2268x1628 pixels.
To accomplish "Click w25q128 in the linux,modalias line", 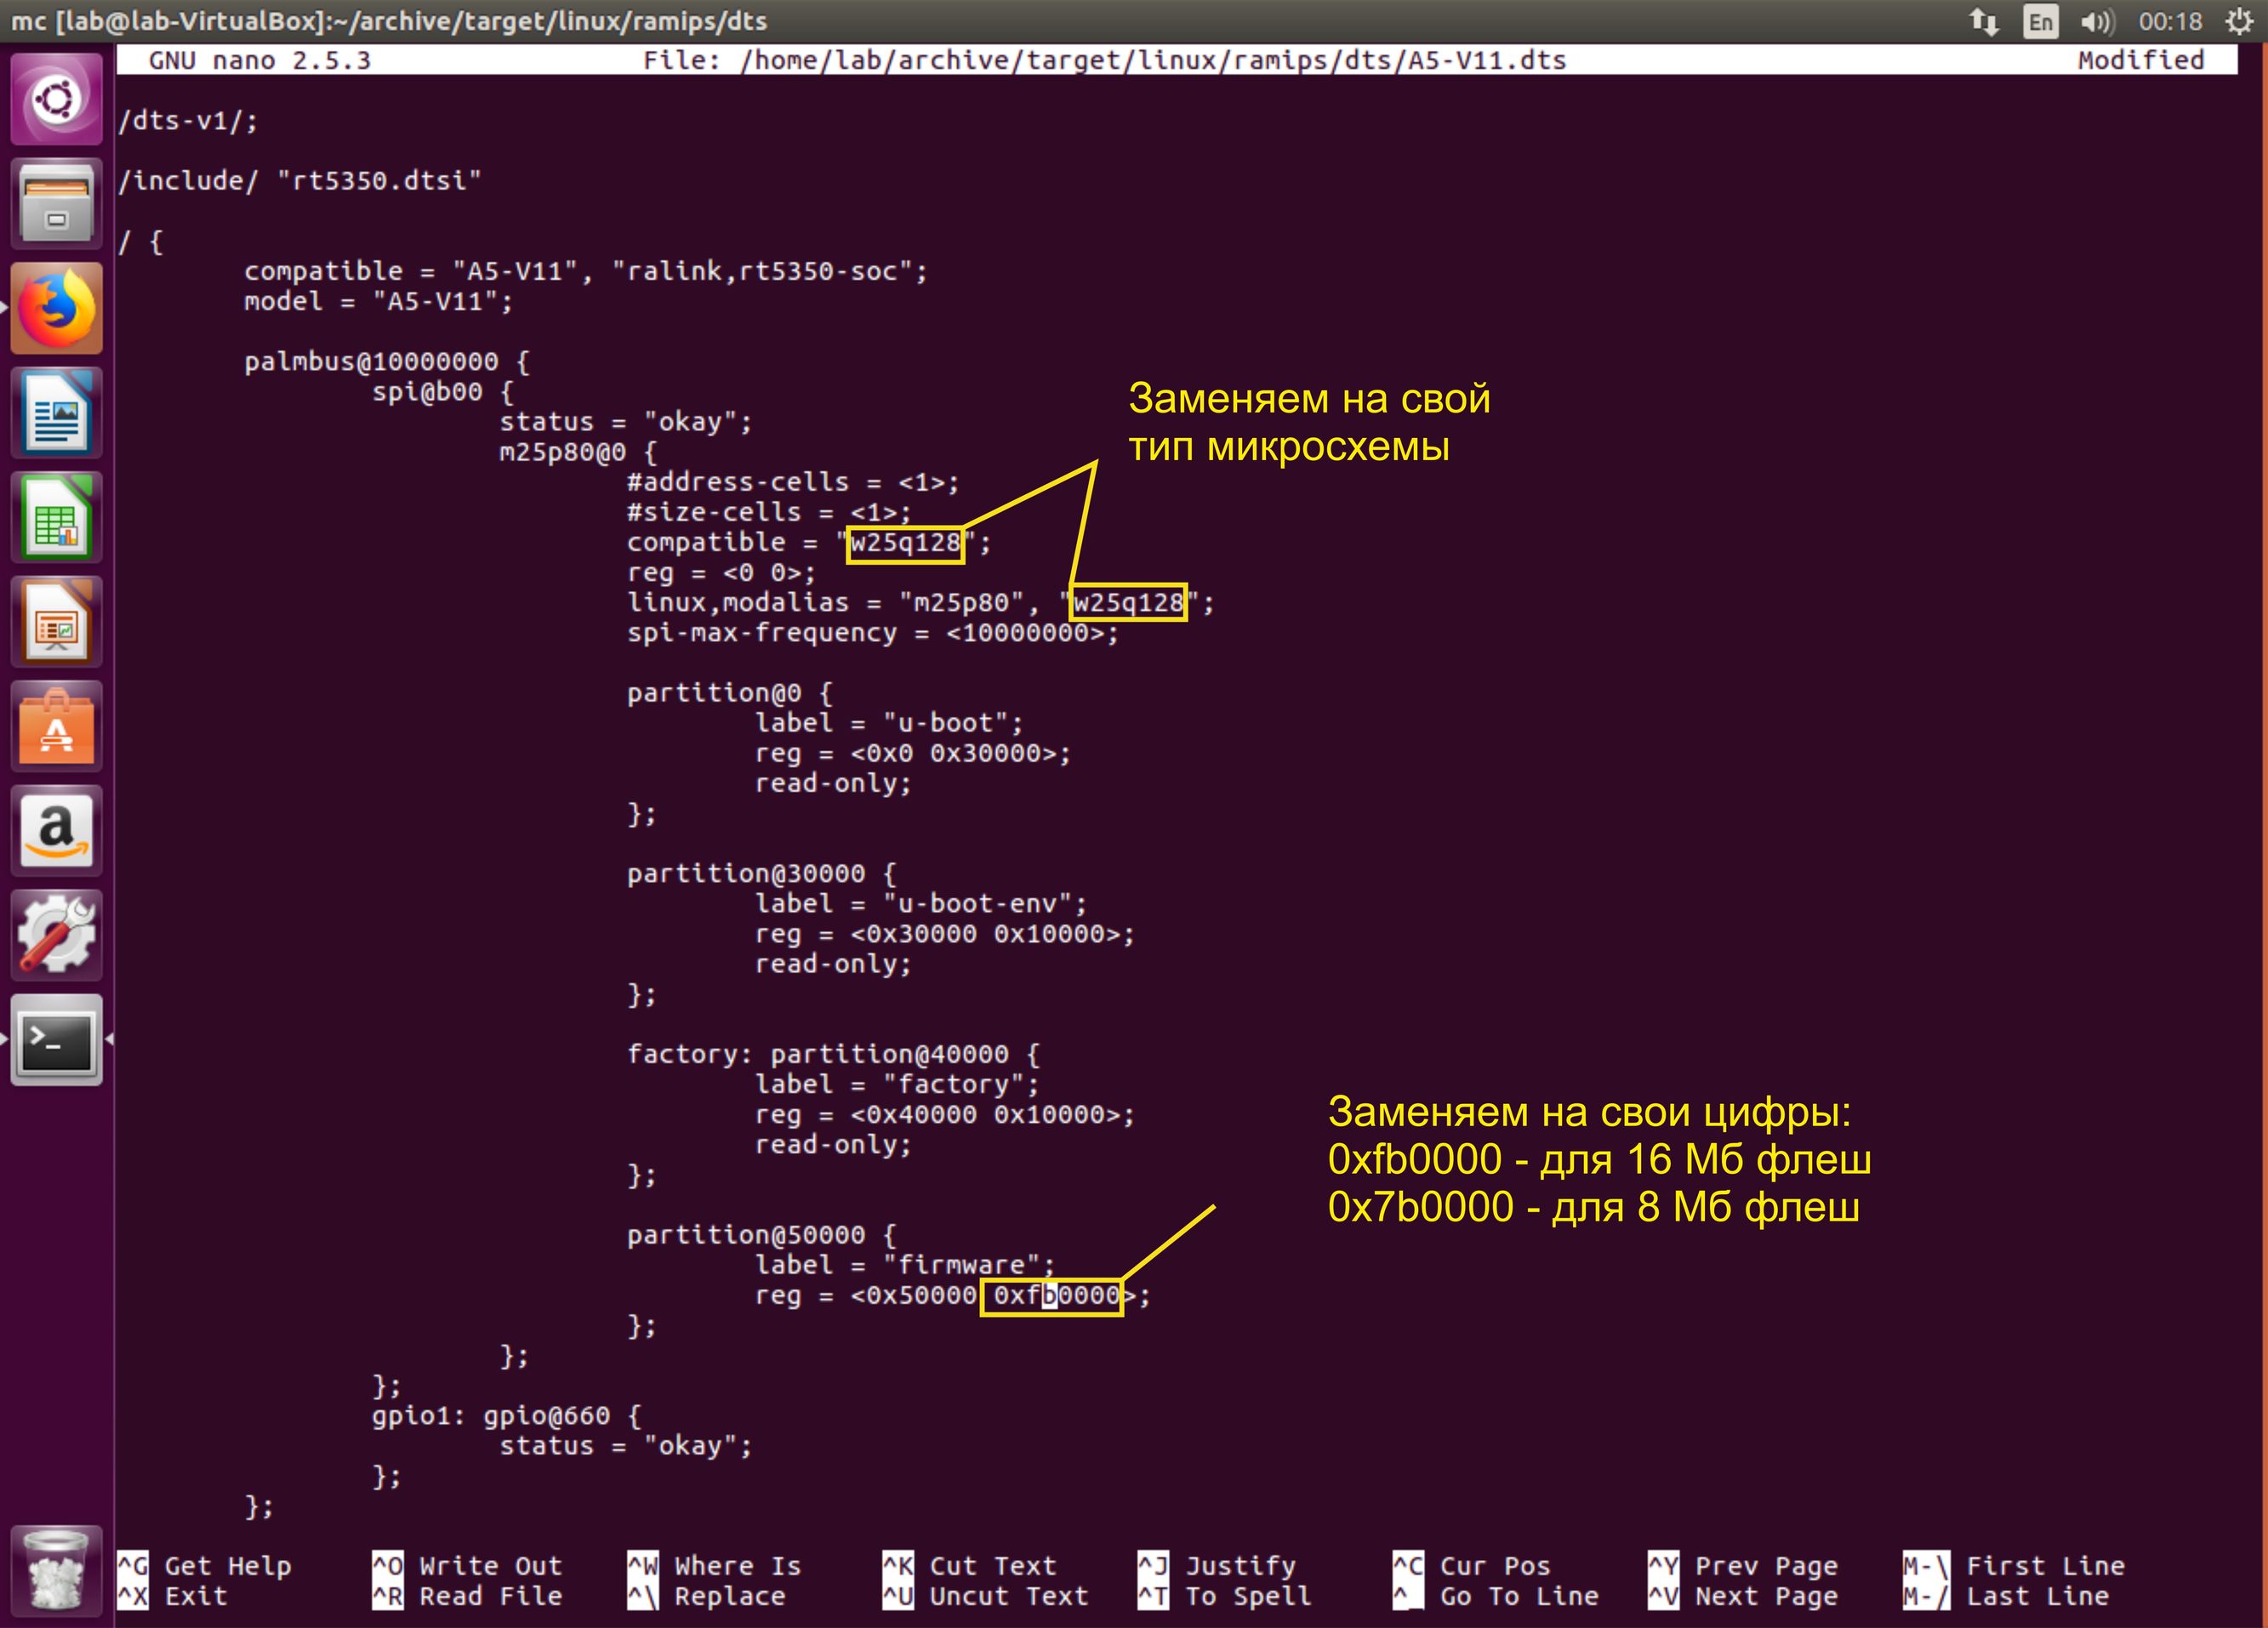I will [x=1128, y=602].
